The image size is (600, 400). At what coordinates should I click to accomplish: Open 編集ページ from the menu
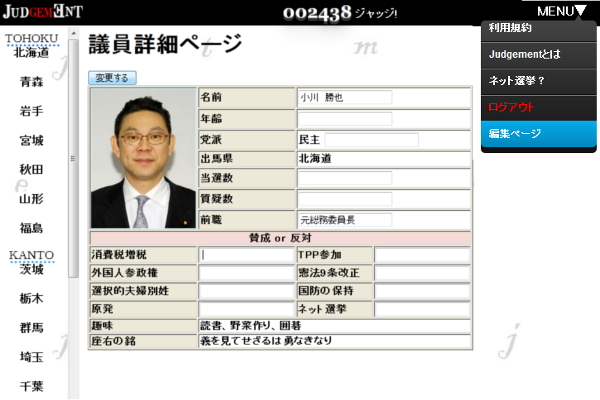click(538, 134)
